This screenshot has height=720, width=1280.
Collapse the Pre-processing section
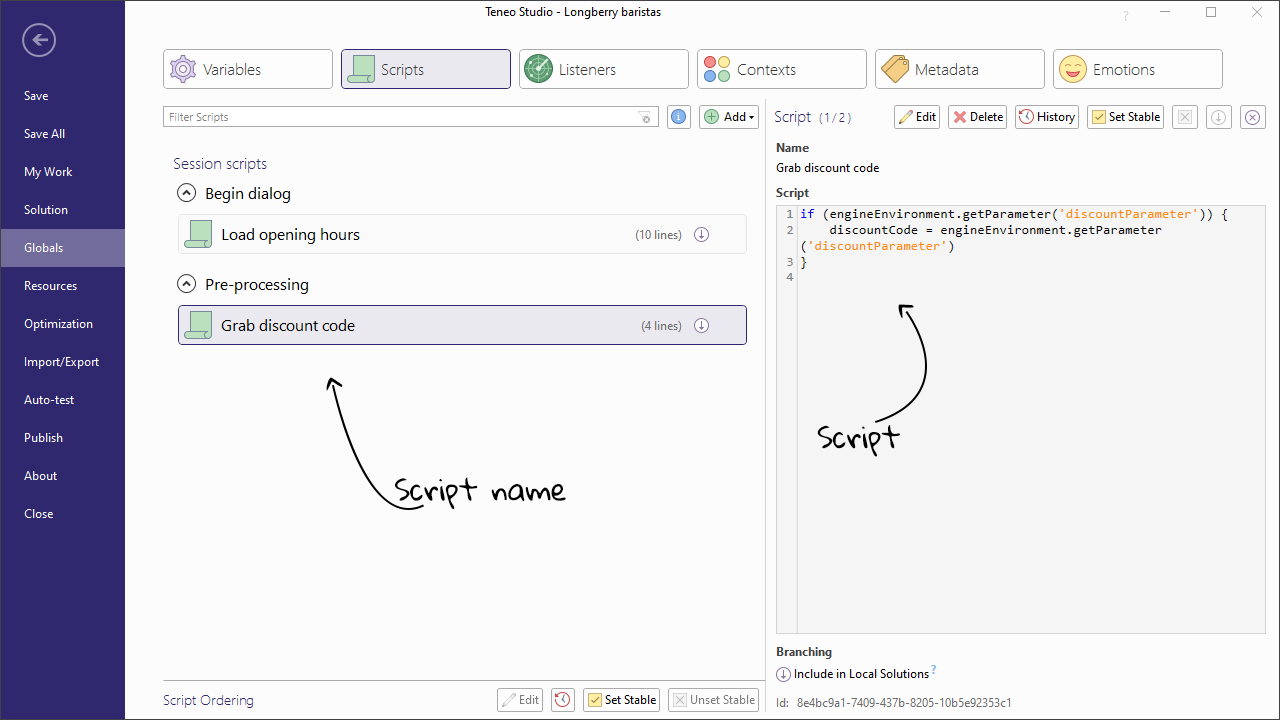186,285
